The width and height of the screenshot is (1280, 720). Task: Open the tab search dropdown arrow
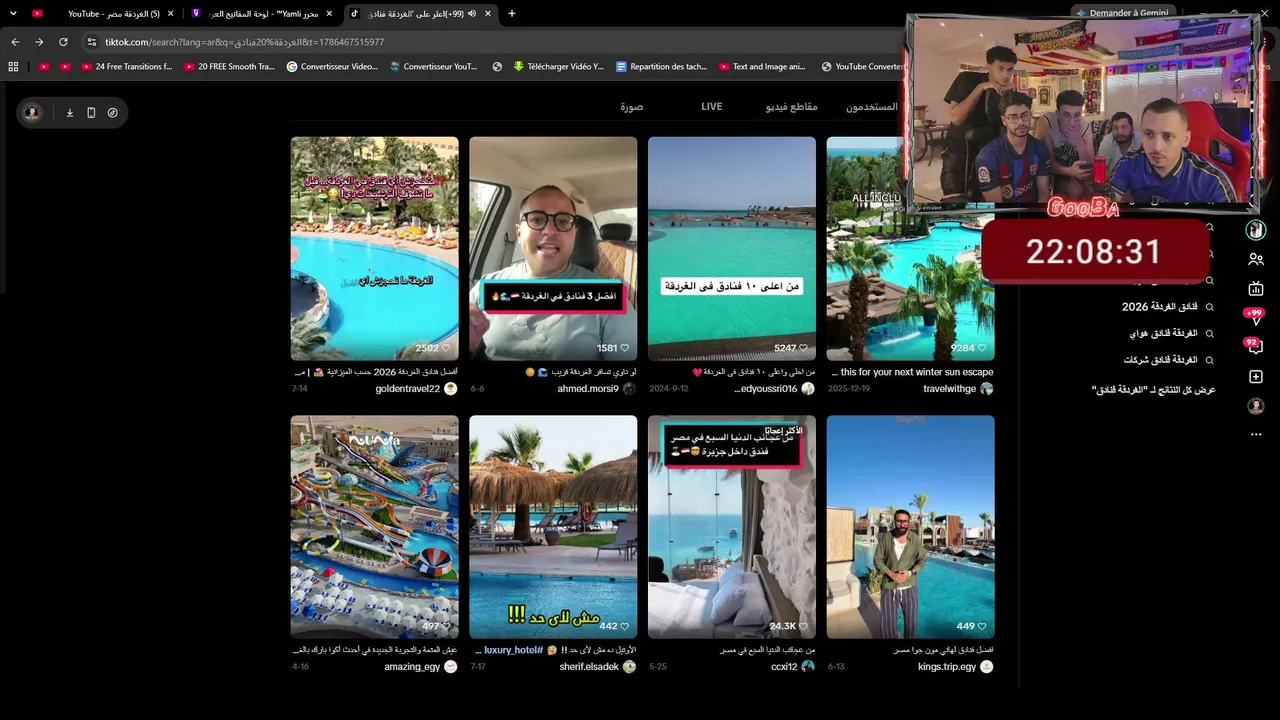13,14
